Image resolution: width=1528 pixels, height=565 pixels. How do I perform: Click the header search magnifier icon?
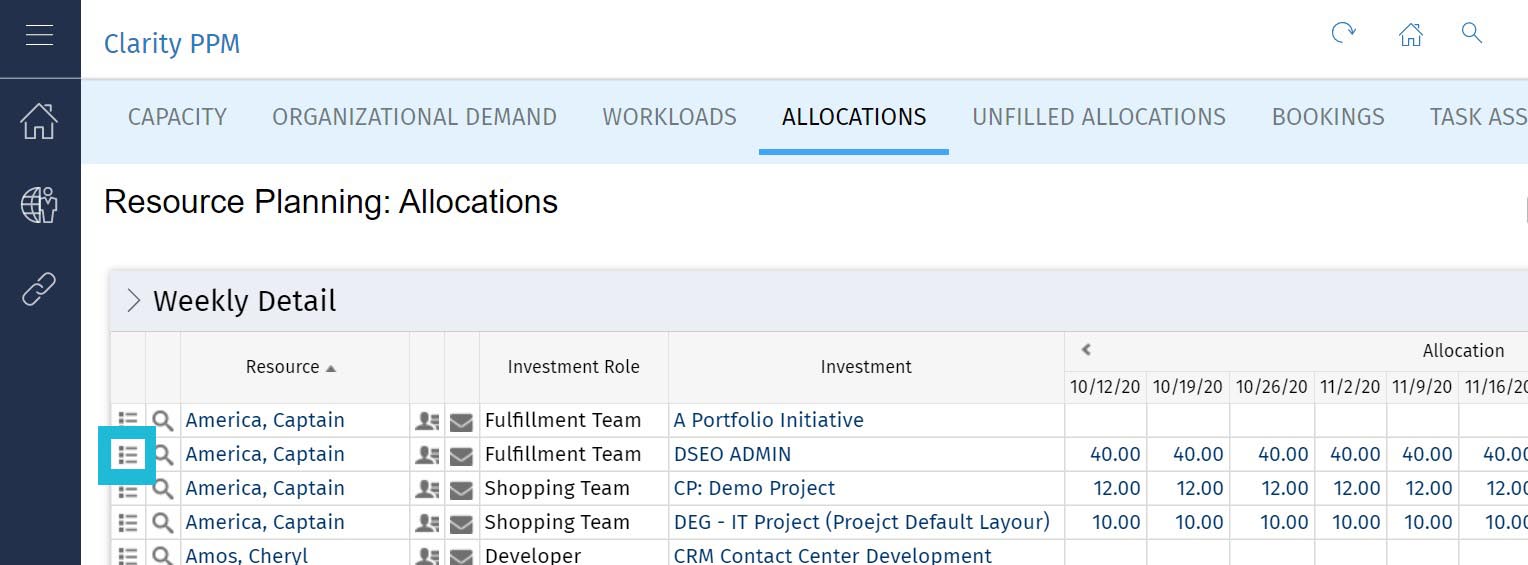coord(1471,33)
